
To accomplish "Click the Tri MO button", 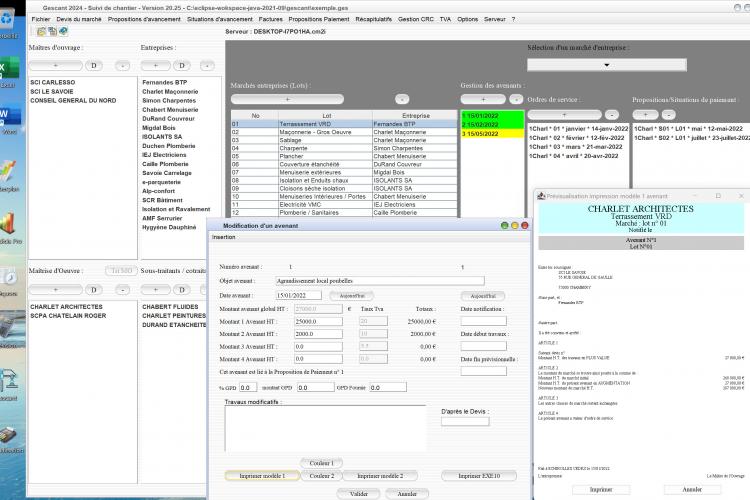I will [121, 271].
